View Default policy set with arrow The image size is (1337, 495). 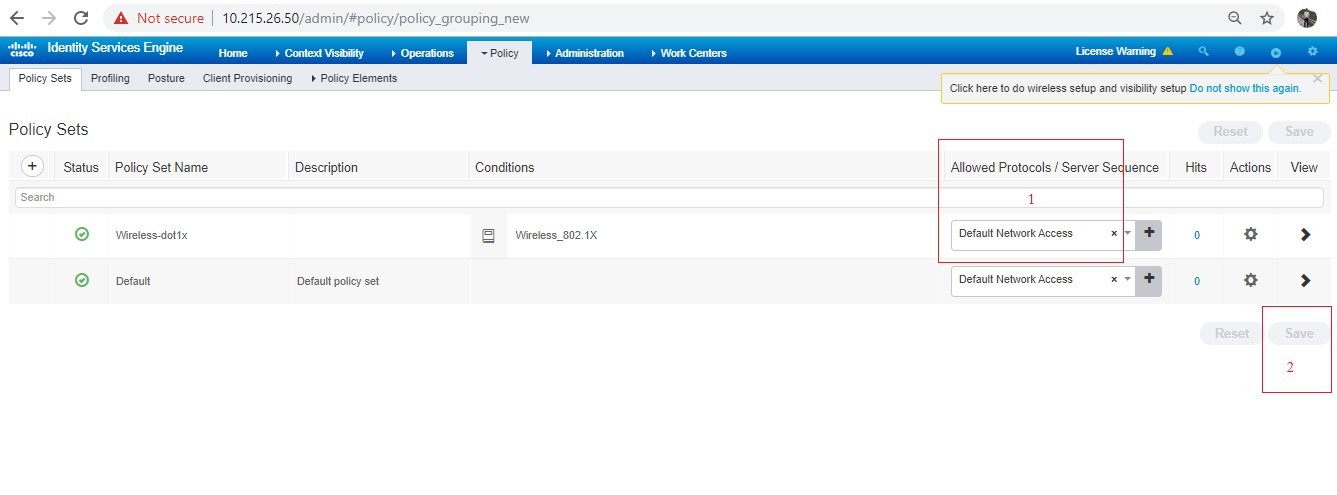(x=1305, y=280)
